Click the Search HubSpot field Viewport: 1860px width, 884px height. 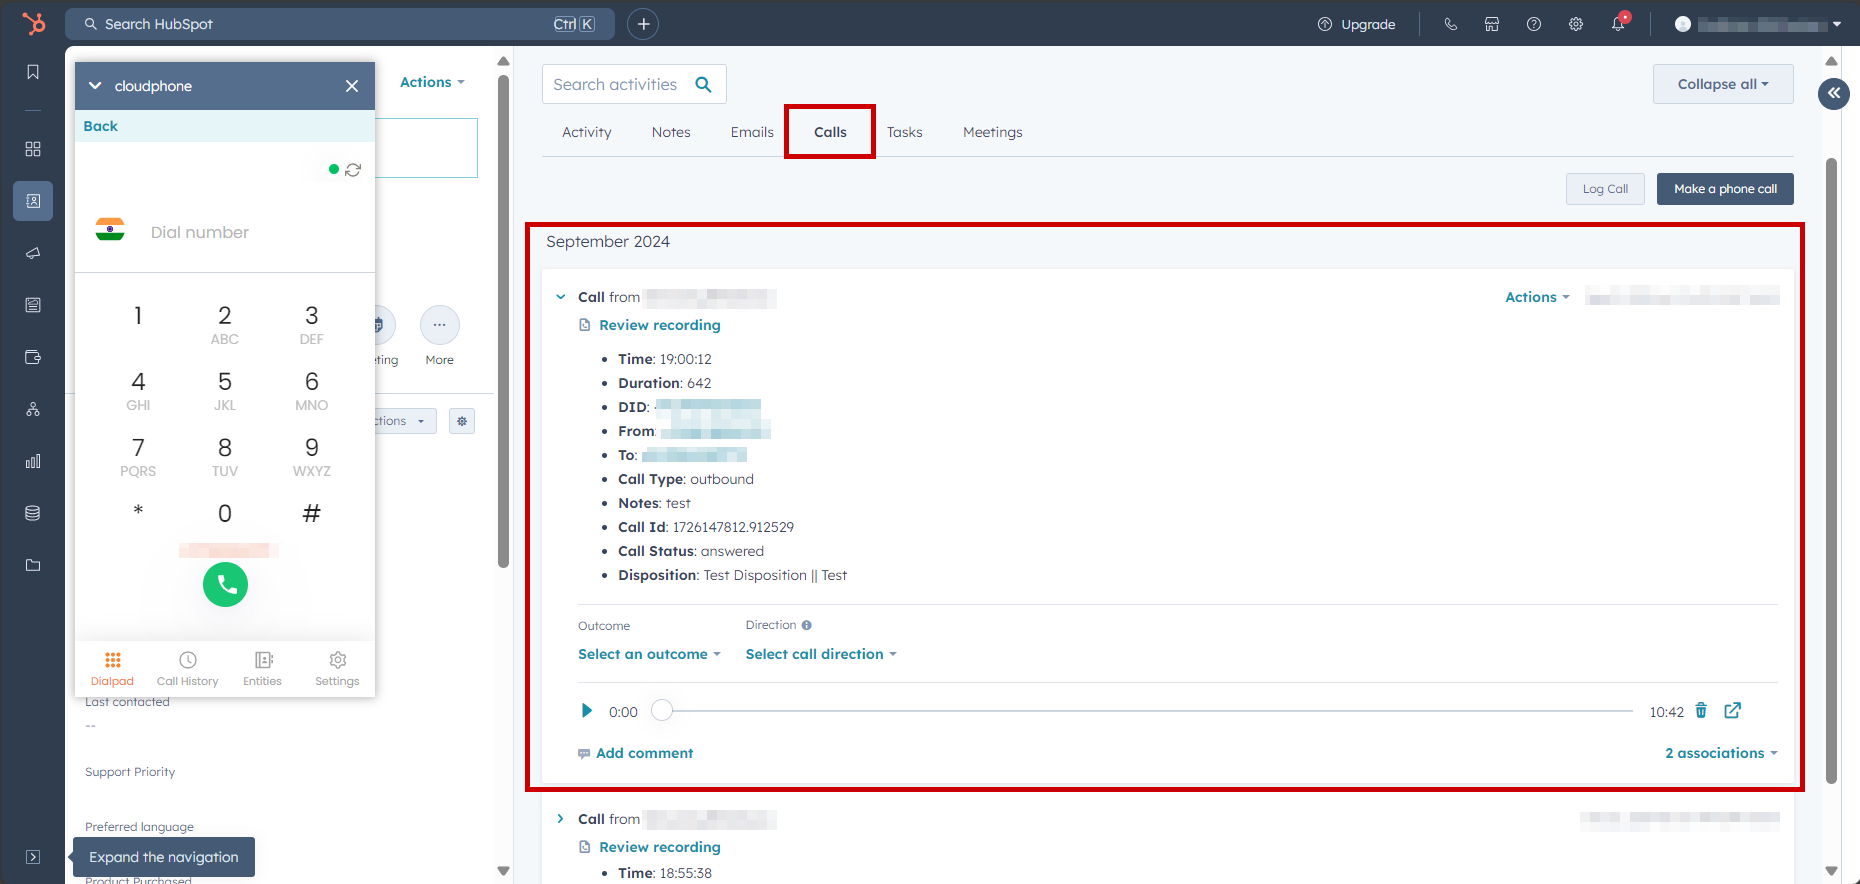tap(340, 24)
